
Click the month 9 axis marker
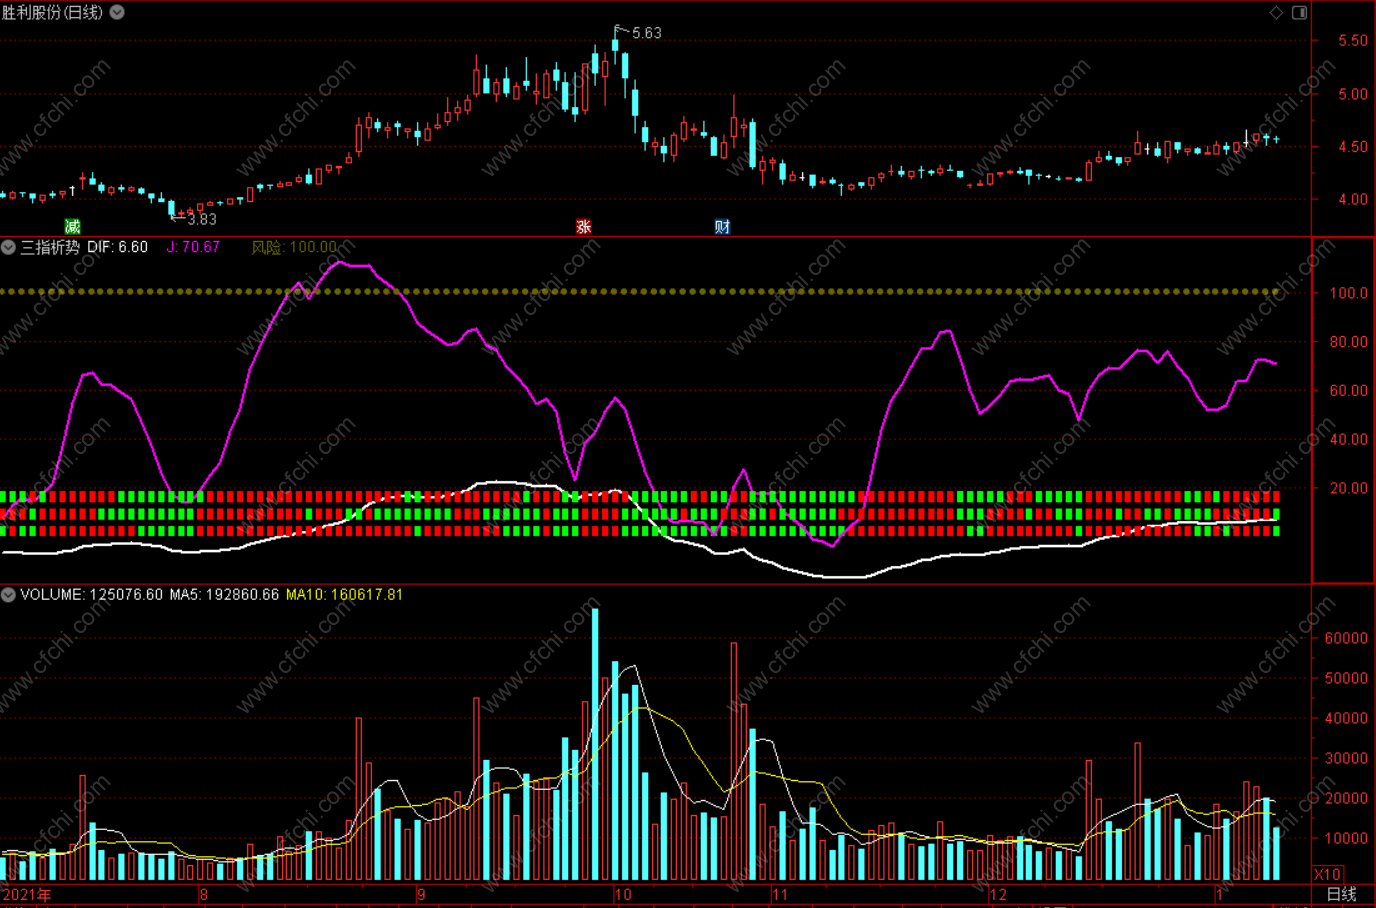pyautogui.click(x=421, y=894)
